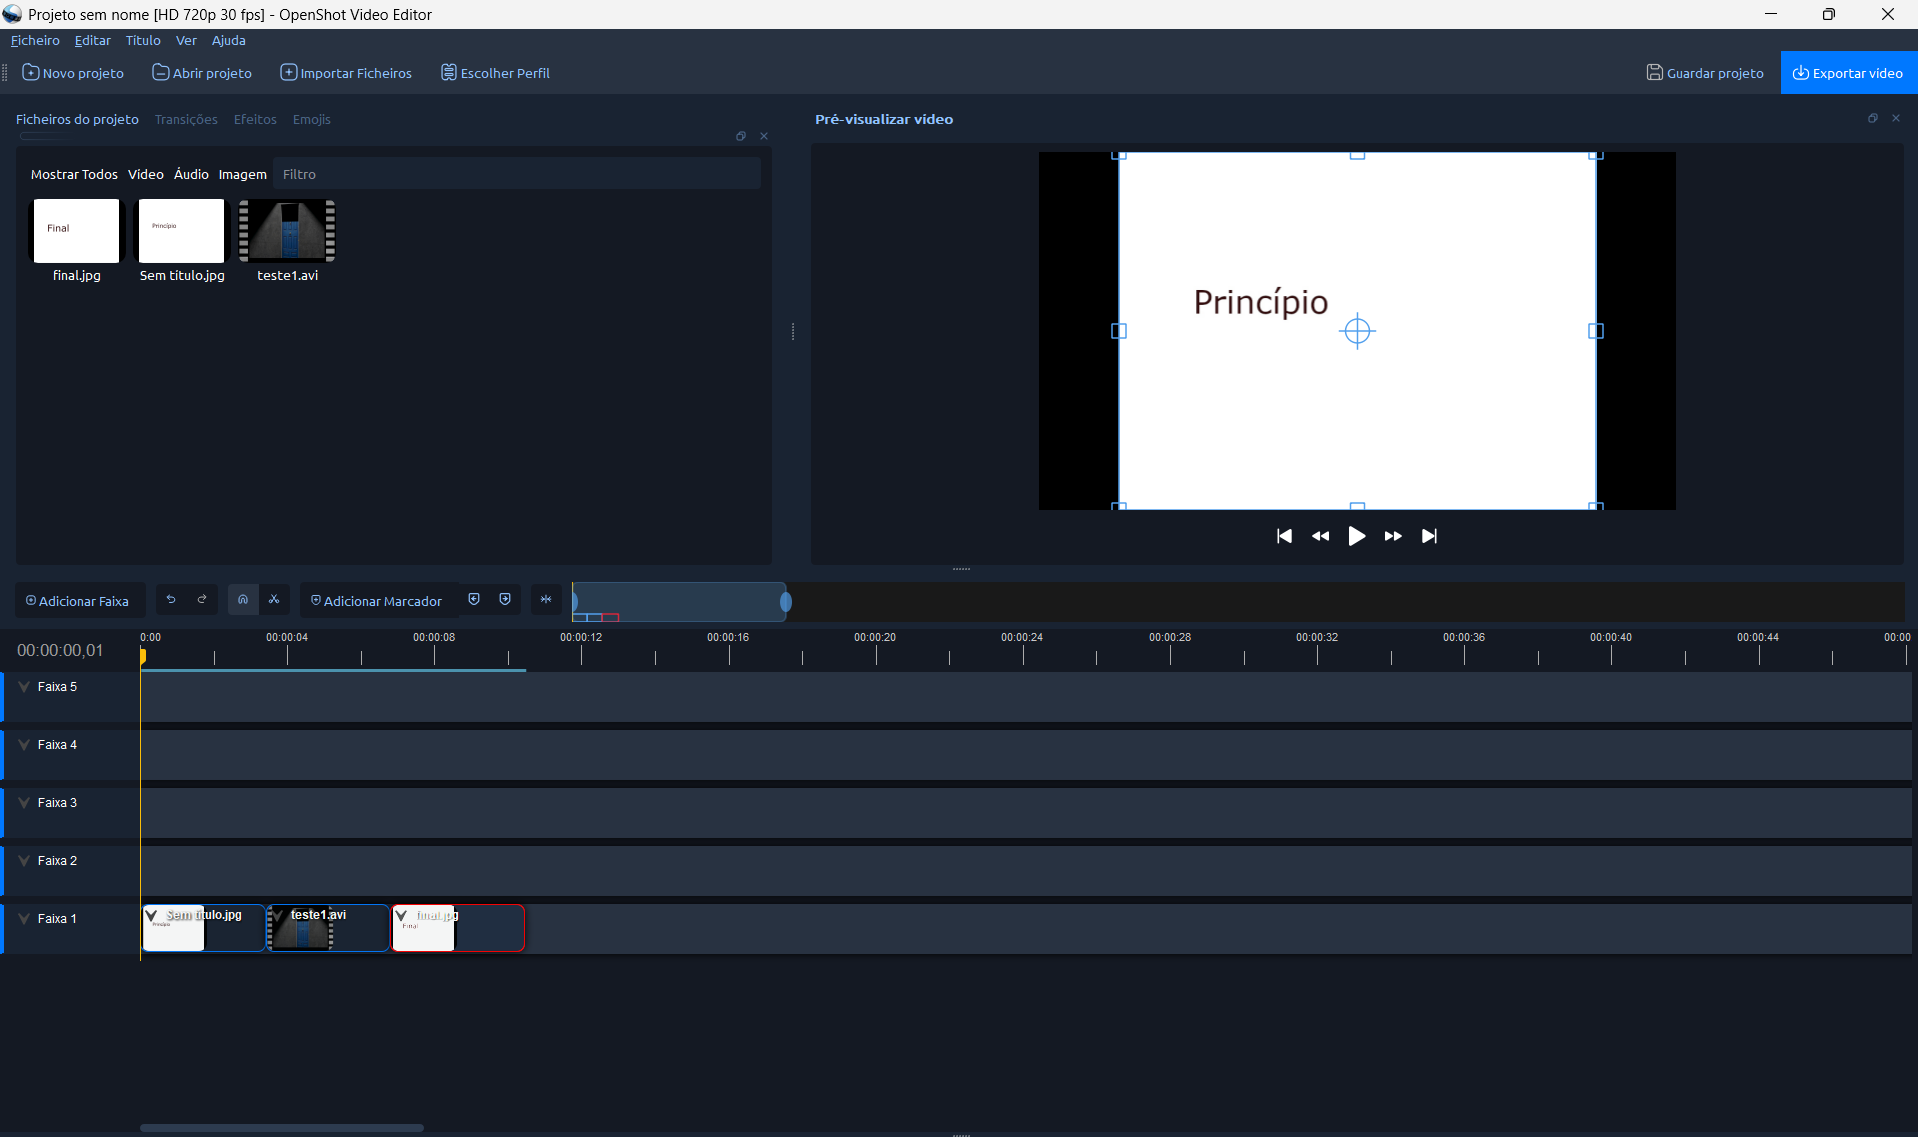
Task: Float the video preview panel
Action: (x=1873, y=118)
